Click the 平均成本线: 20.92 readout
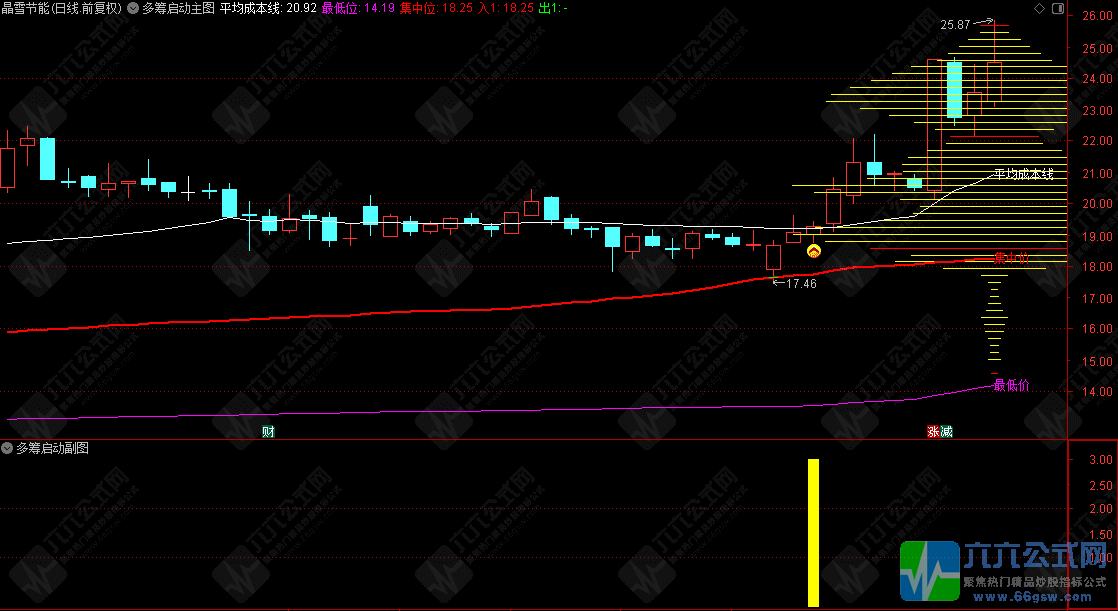 click(x=267, y=9)
